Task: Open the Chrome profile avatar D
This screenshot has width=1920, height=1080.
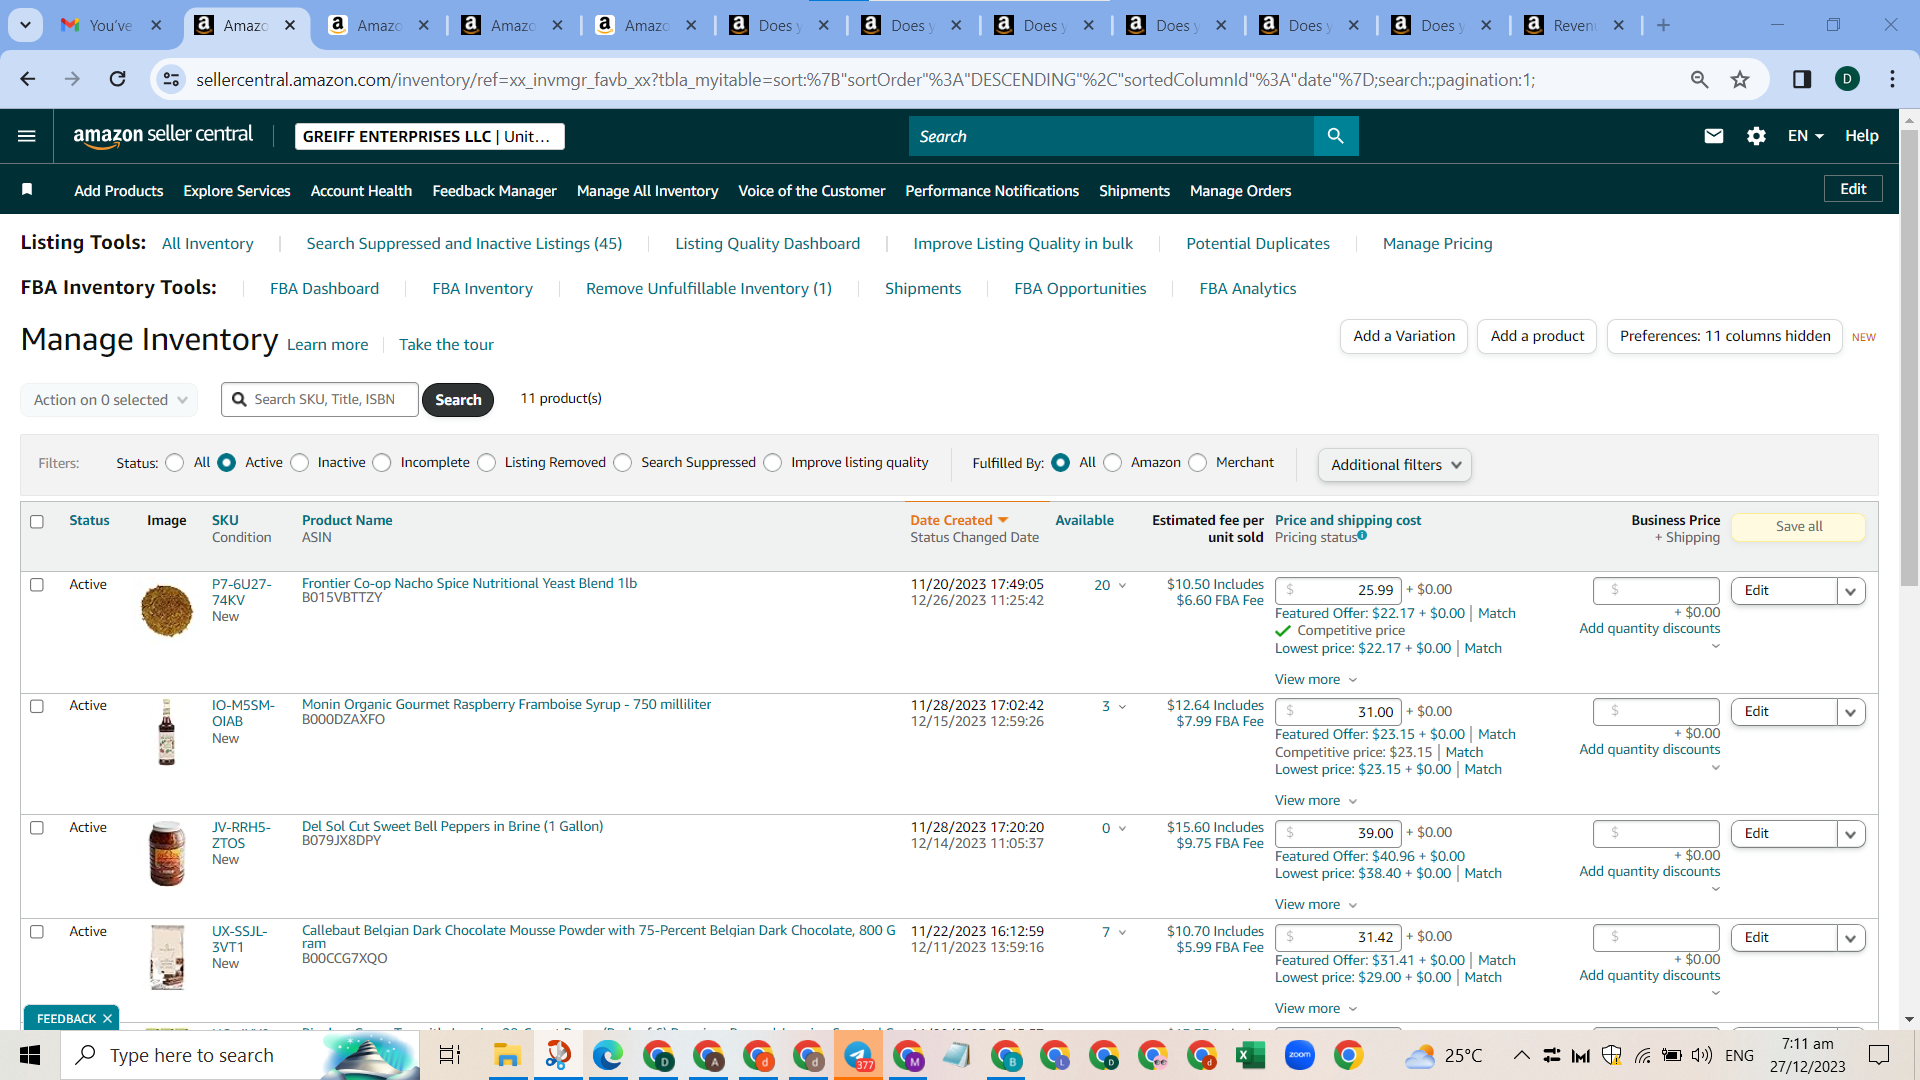Action: click(x=1847, y=79)
